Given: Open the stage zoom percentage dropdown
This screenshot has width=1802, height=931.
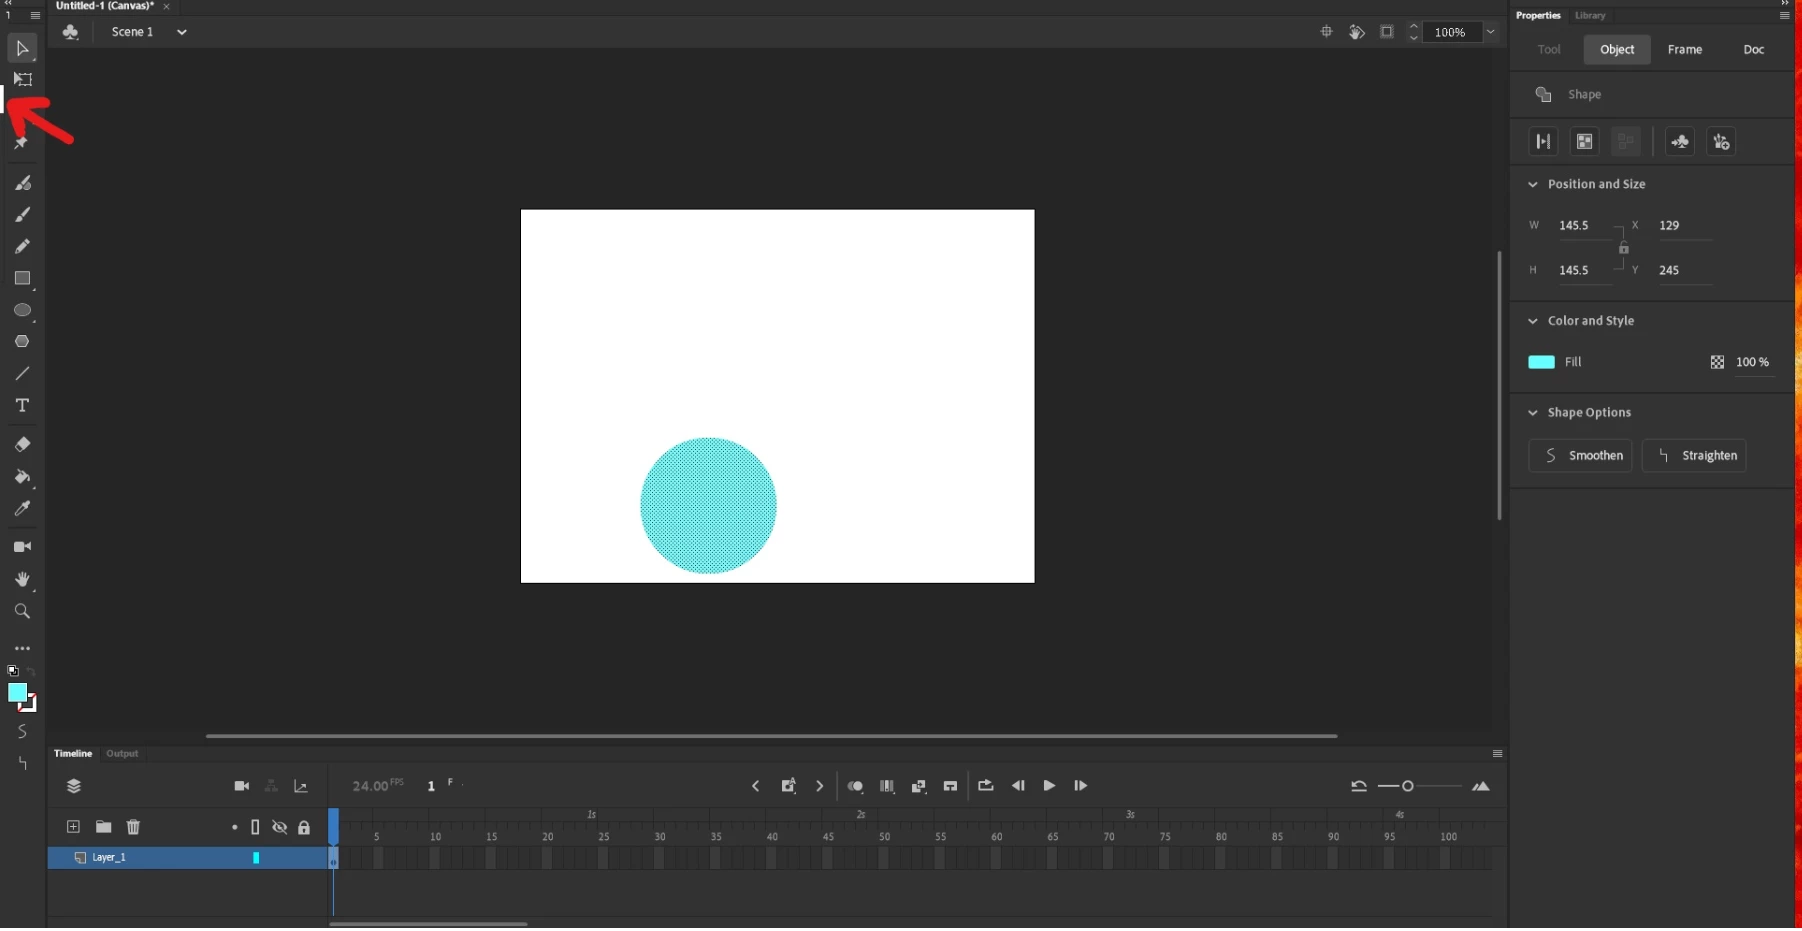Looking at the screenshot, I should tap(1490, 32).
